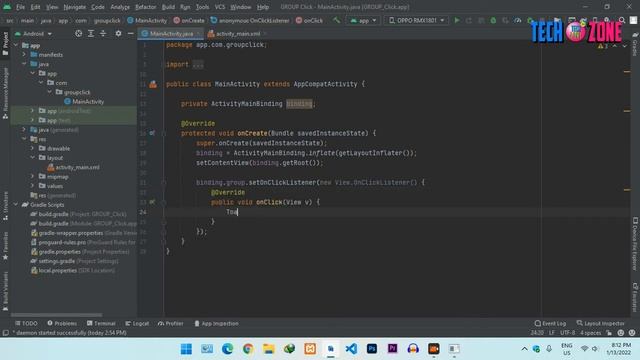The width and height of the screenshot is (640, 360).
Task: Click the Make Project hammer icon
Action: click(336, 20)
